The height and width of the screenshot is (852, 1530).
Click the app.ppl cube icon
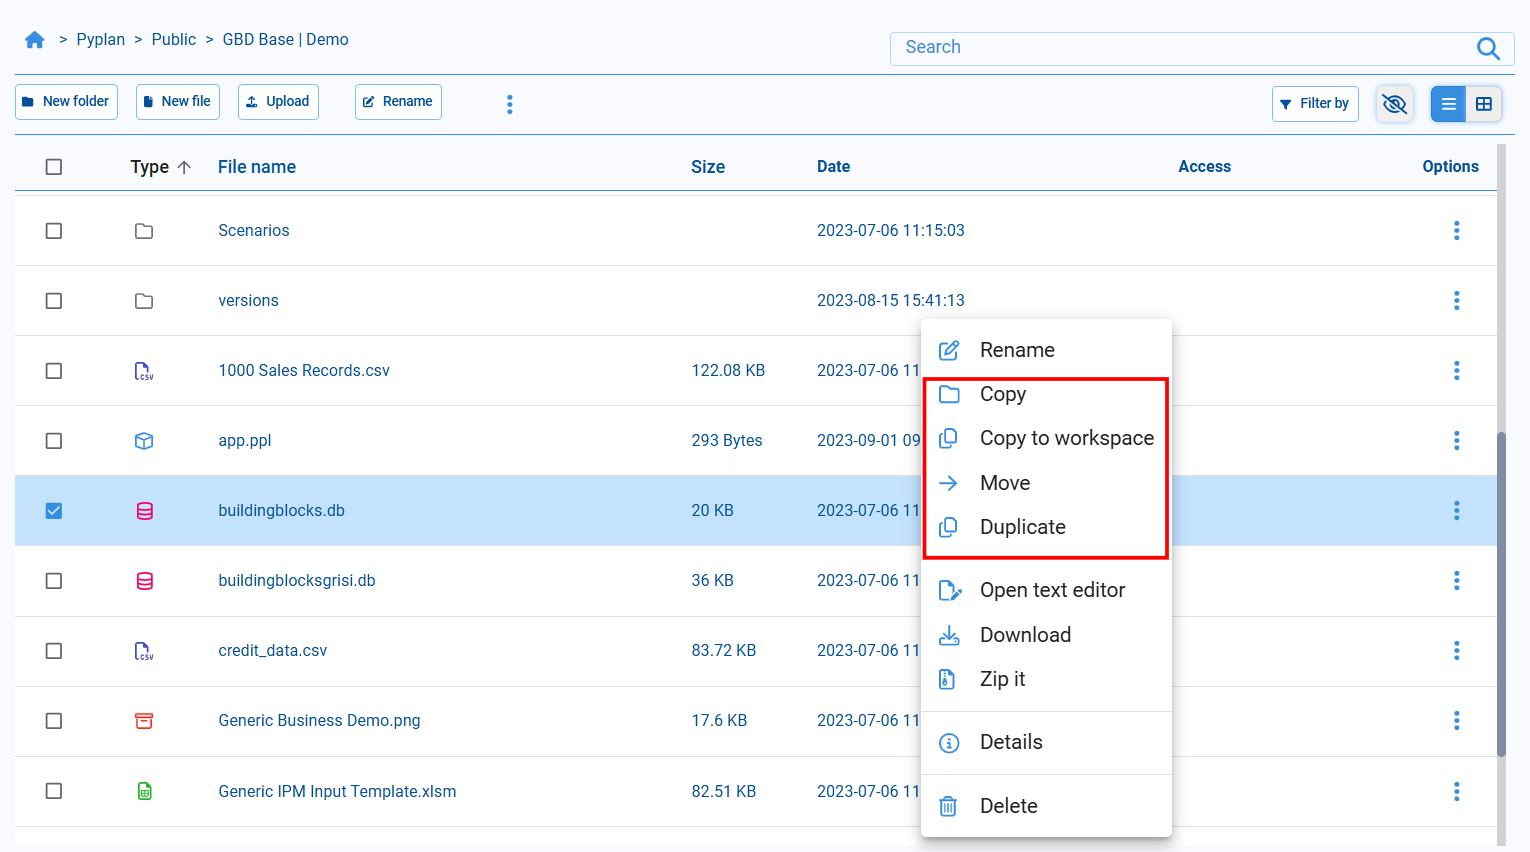(x=144, y=441)
